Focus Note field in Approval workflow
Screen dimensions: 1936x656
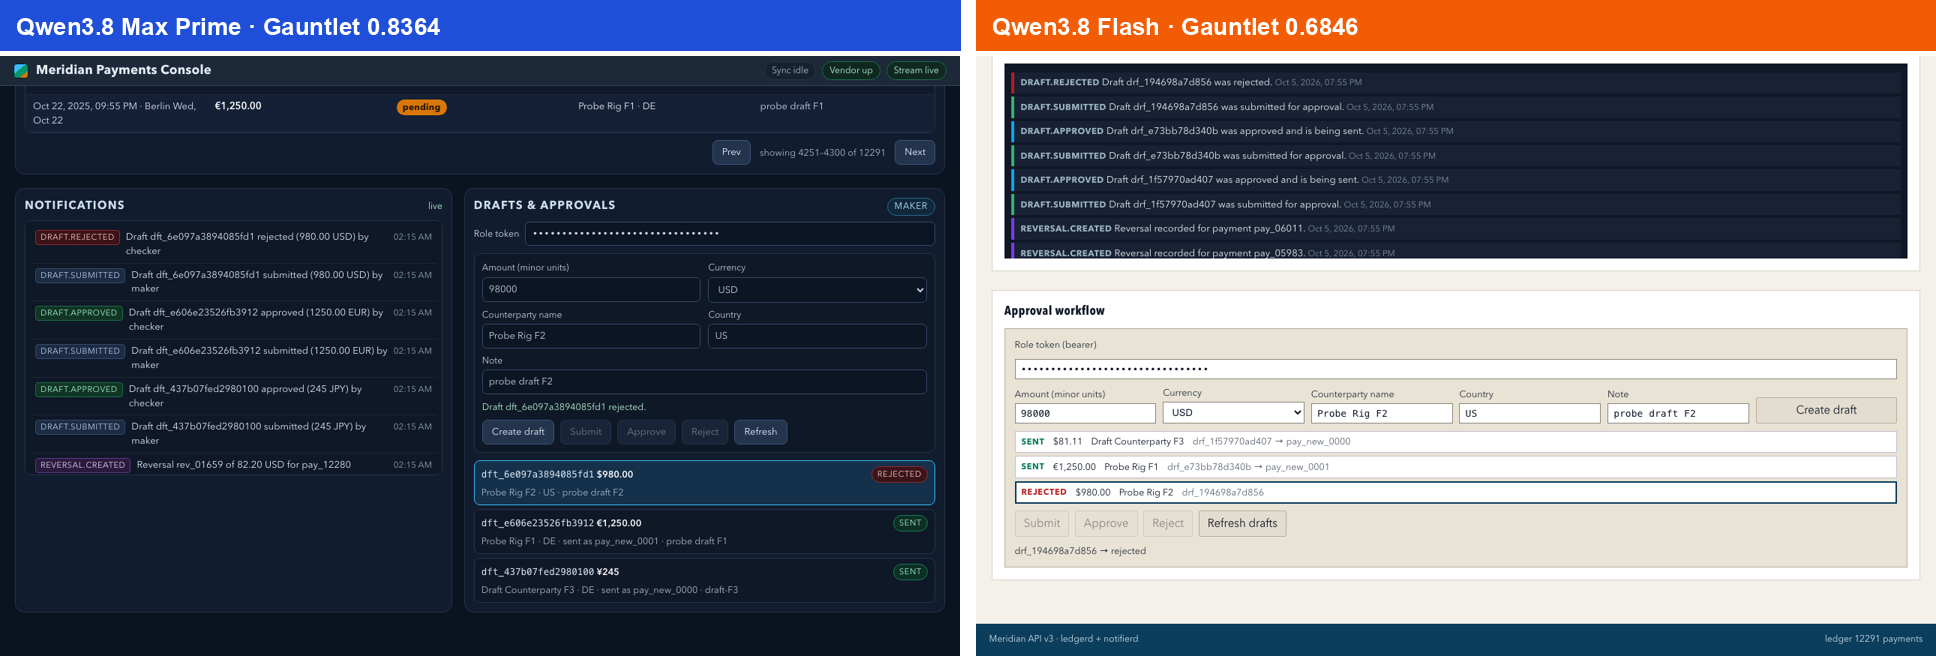pos(1677,413)
